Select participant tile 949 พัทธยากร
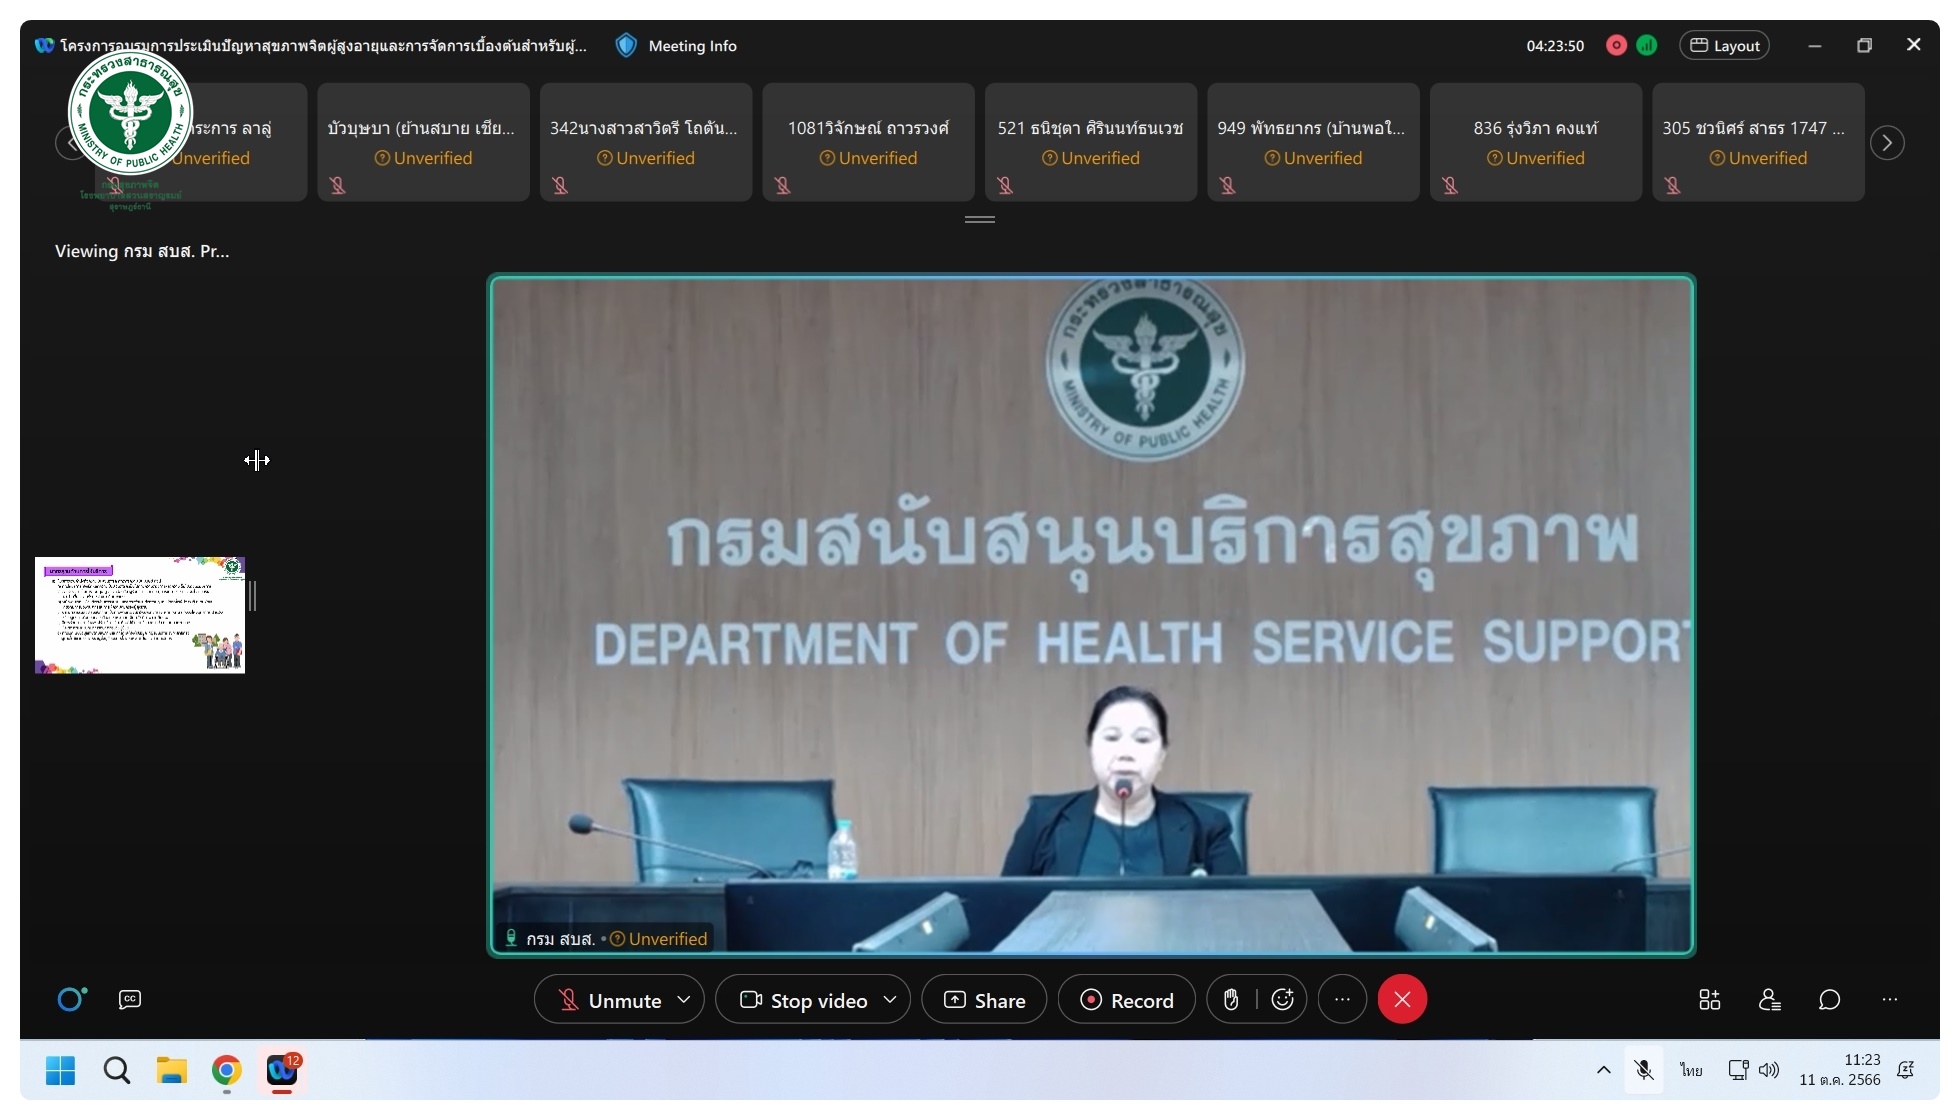Image resolution: width=1960 pixels, height=1120 pixels. tap(1313, 142)
